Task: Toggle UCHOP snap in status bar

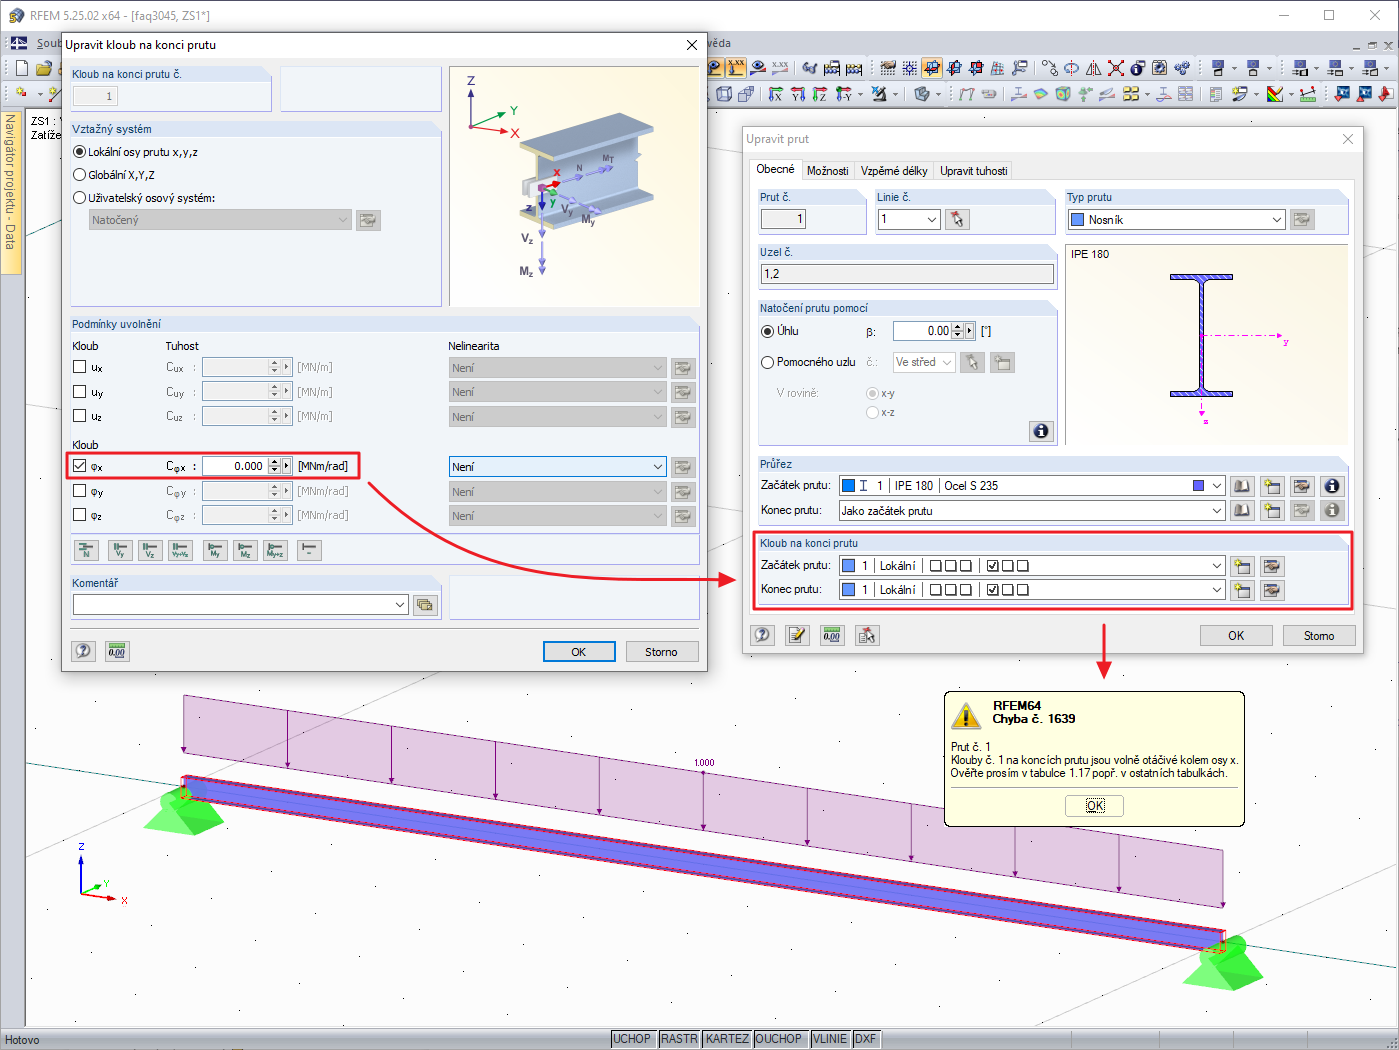Action: [632, 1039]
